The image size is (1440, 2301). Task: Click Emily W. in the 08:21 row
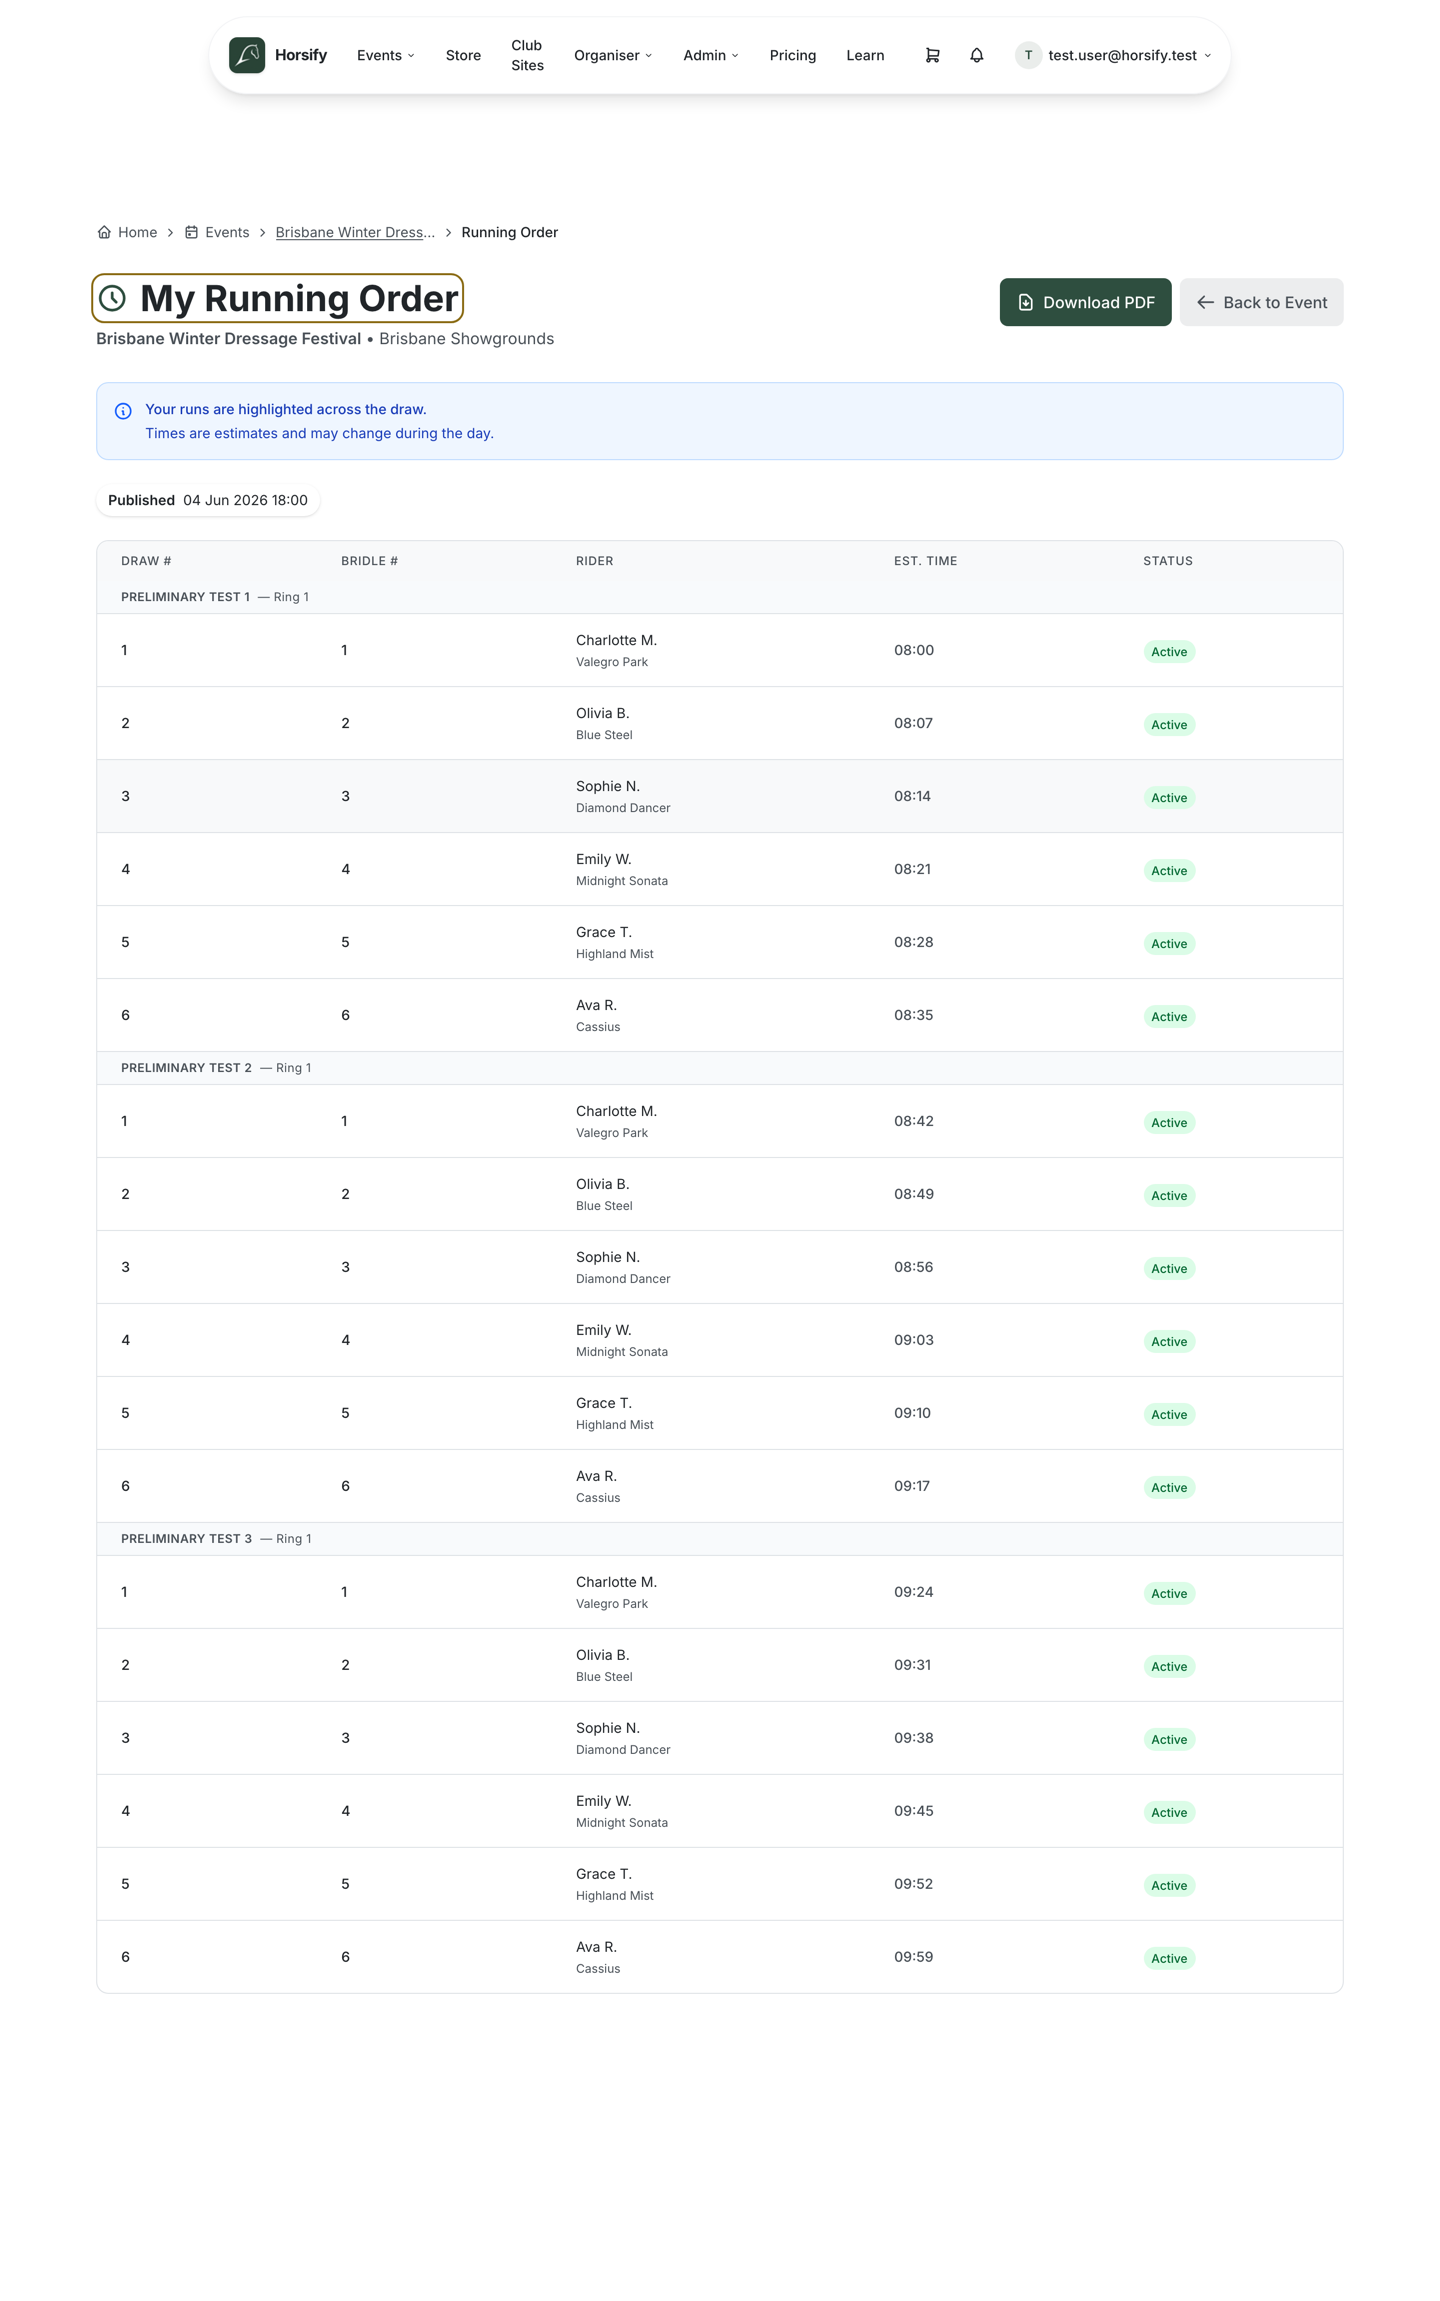(x=603, y=859)
